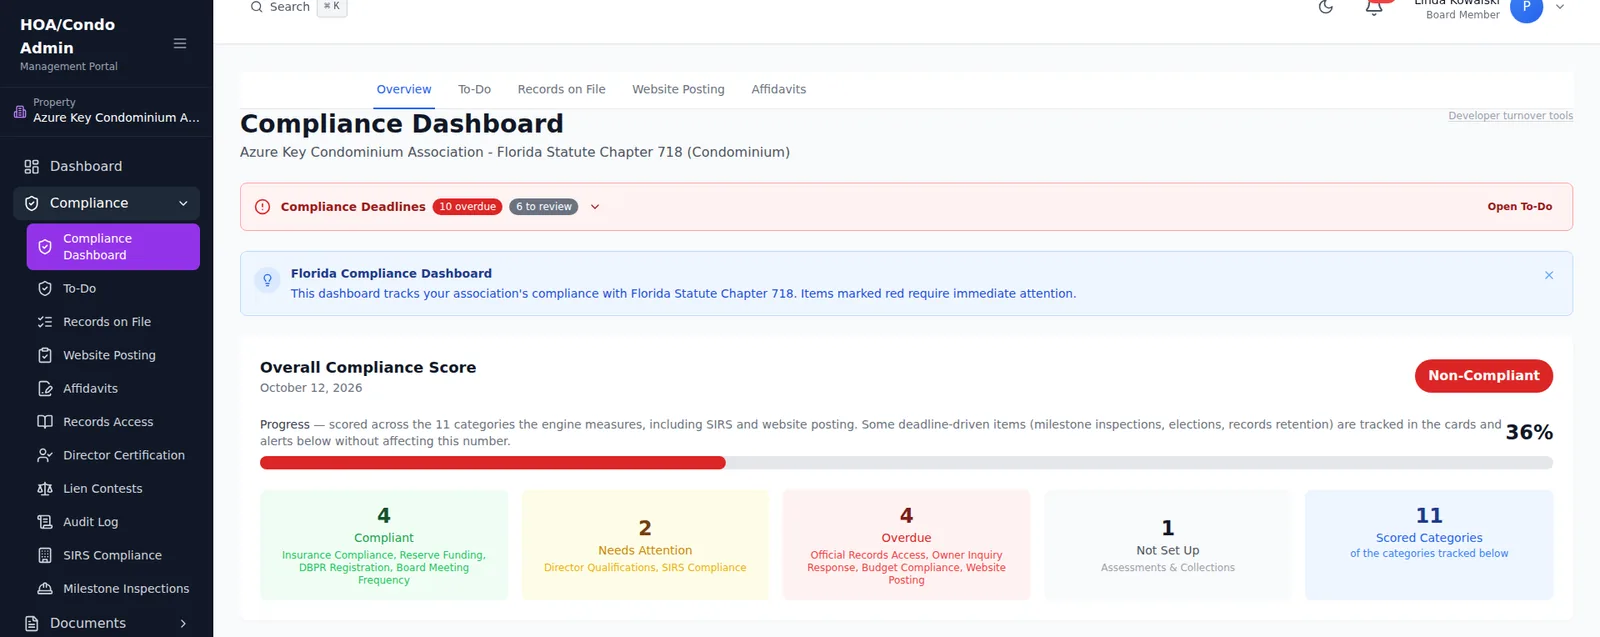Switch to the Records on File tab
1600x637 pixels.
562,90
